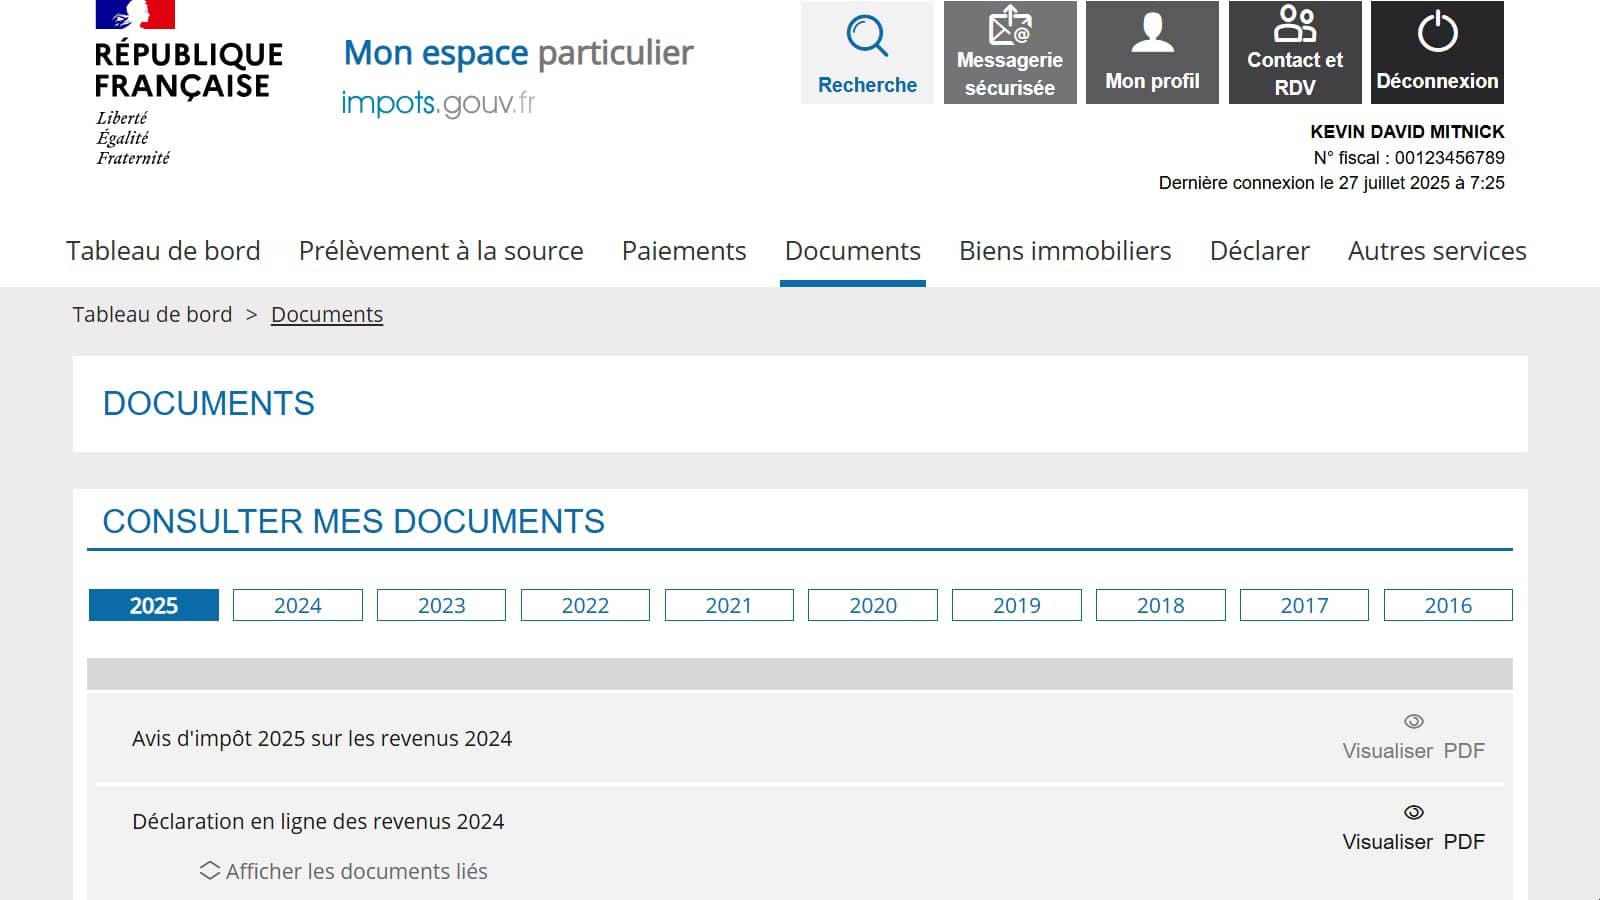Click Déclaration en ligne des revenus 2024

click(x=318, y=821)
